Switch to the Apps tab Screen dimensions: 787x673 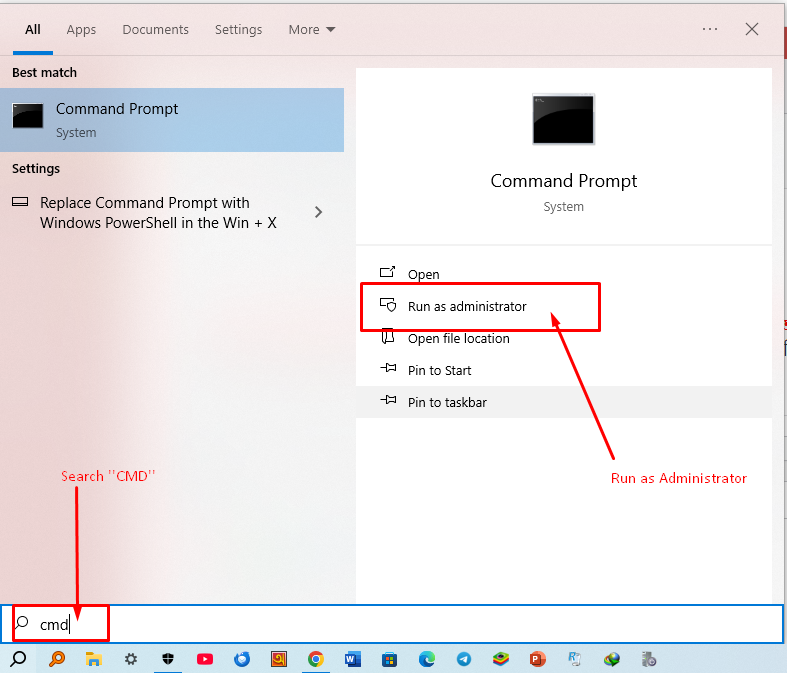(x=81, y=30)
